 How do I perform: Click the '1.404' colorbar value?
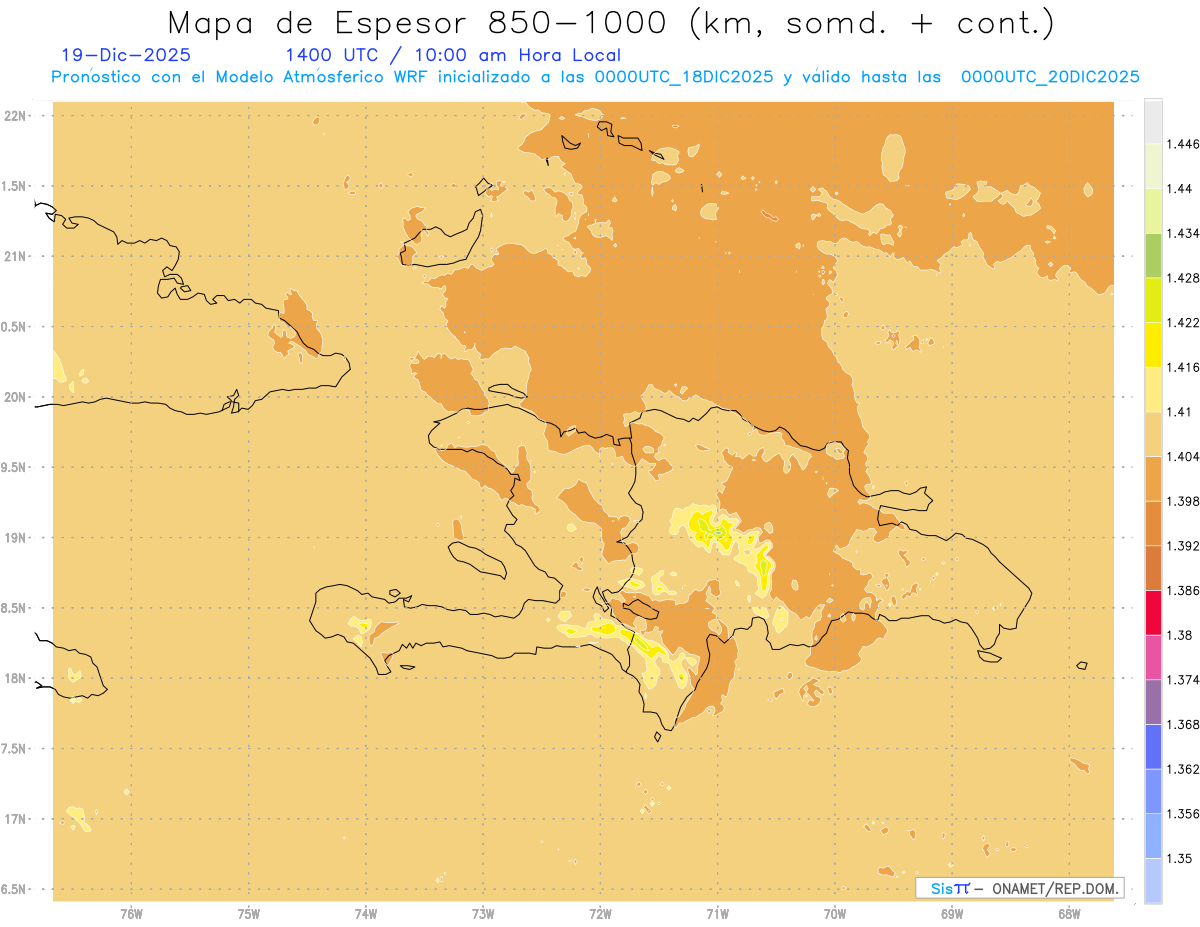(1183, 456)
